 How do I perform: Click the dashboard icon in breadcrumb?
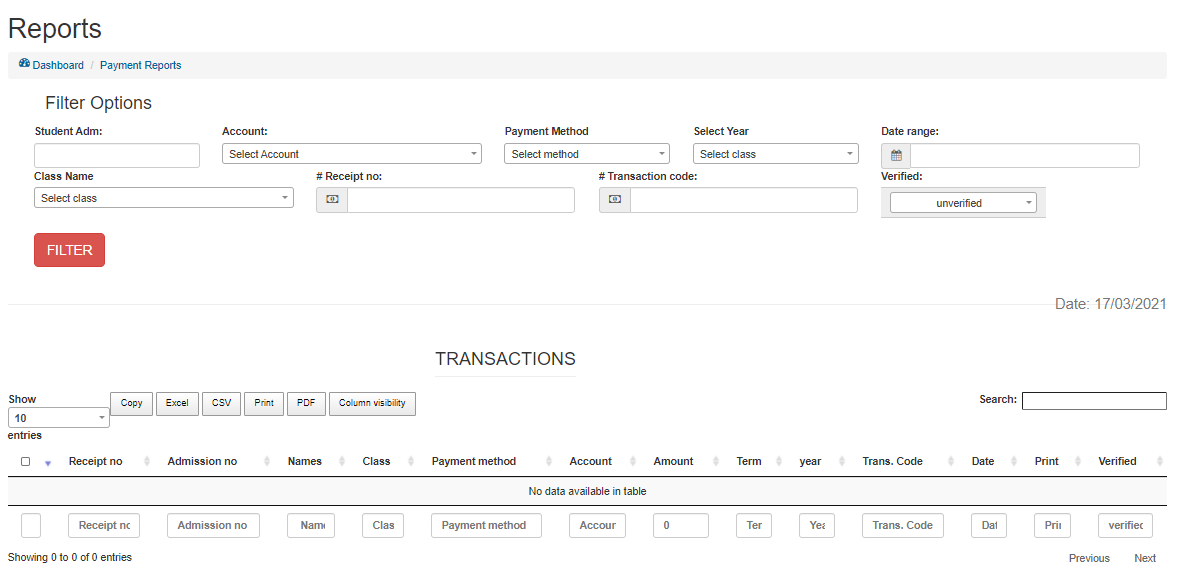coord(24,64)
